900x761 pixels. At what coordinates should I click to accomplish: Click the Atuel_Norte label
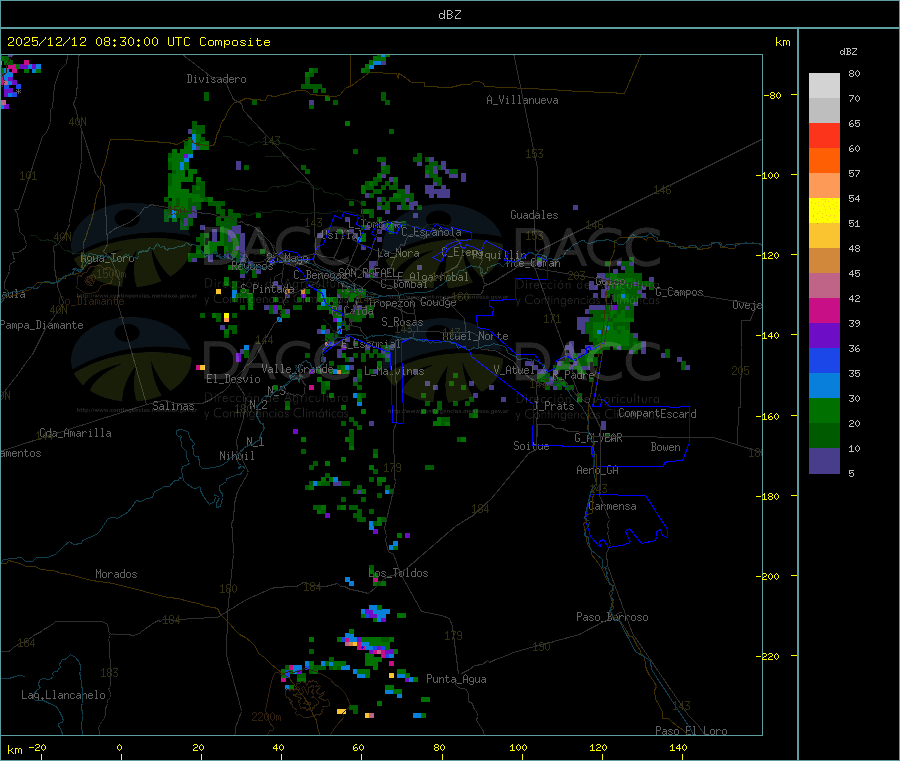click(x=475, y=336)
